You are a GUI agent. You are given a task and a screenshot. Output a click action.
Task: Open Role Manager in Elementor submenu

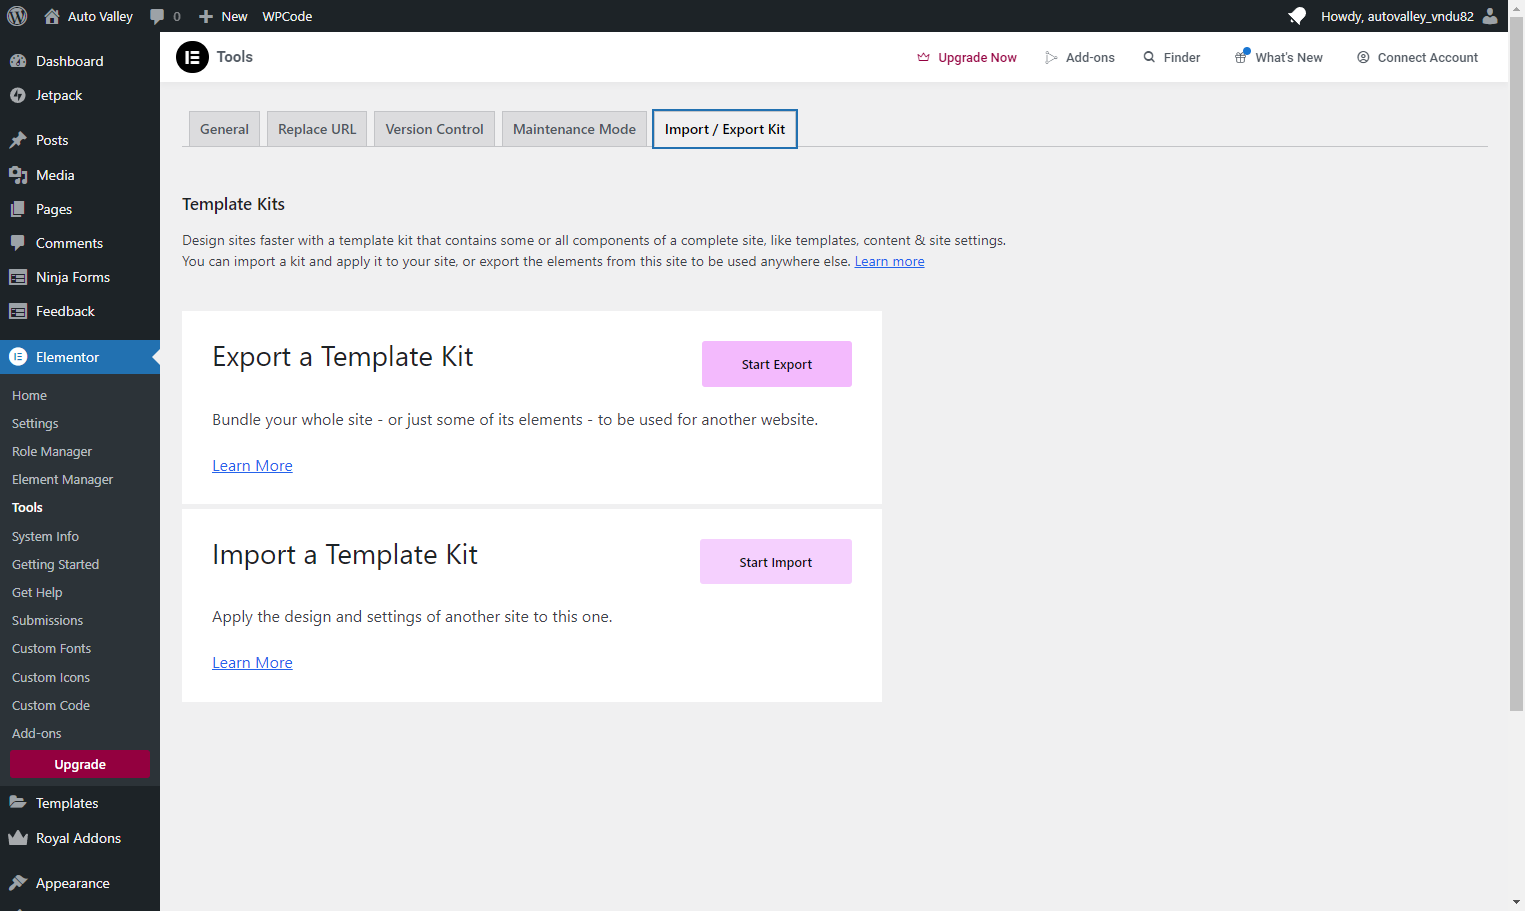tap(52, 452)
